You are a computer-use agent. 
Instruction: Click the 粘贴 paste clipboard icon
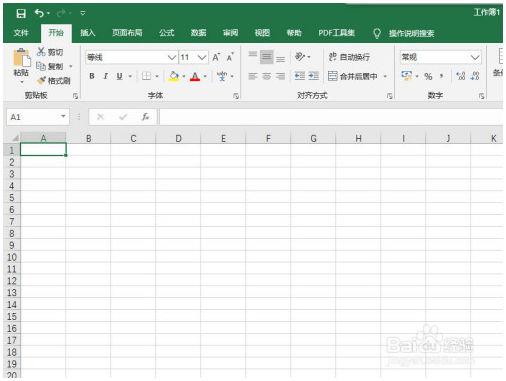coord(21,58)
